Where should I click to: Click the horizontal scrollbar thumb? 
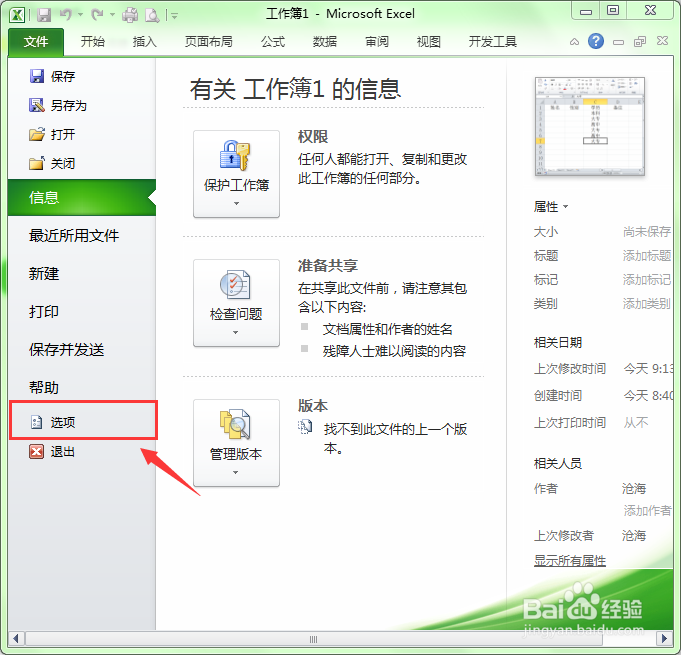[314, 639]
